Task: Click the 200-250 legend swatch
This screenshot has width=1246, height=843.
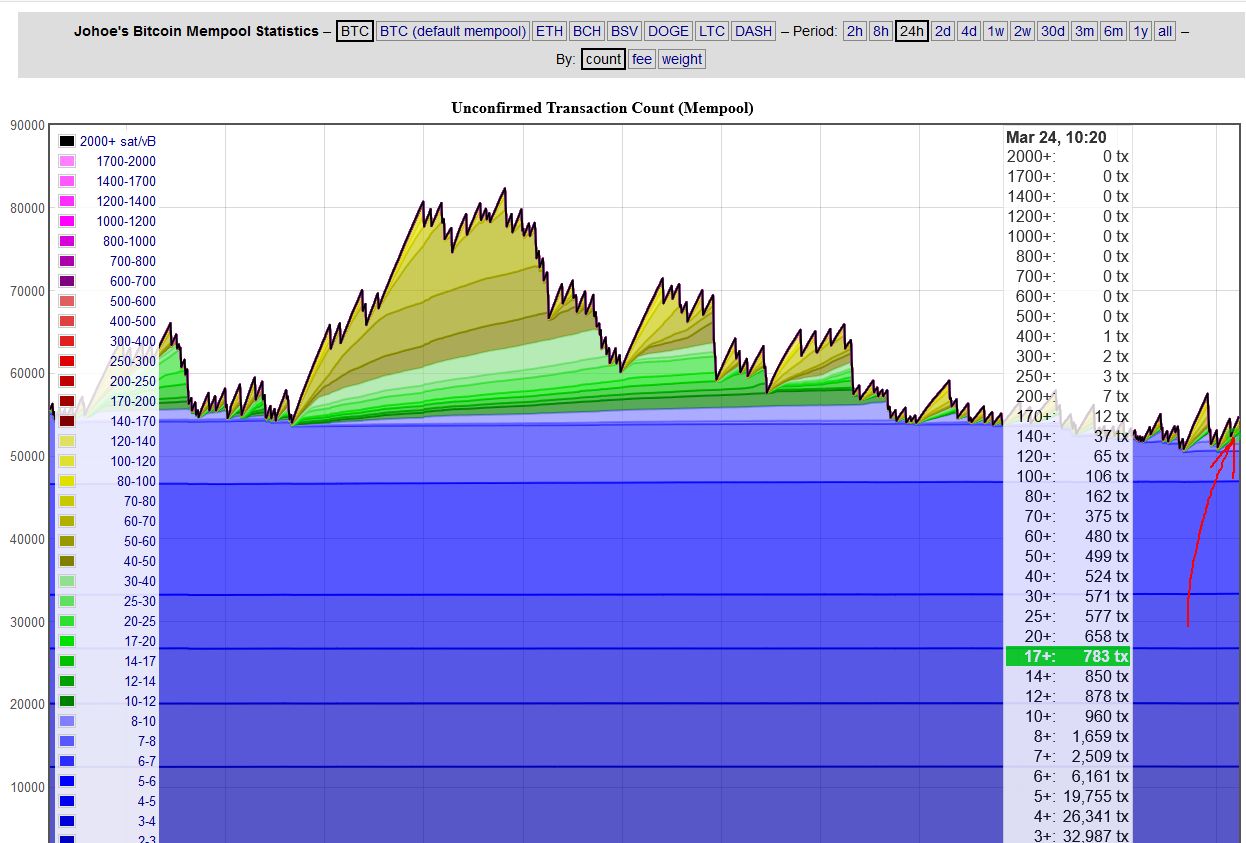Action: tap(67, 381)
